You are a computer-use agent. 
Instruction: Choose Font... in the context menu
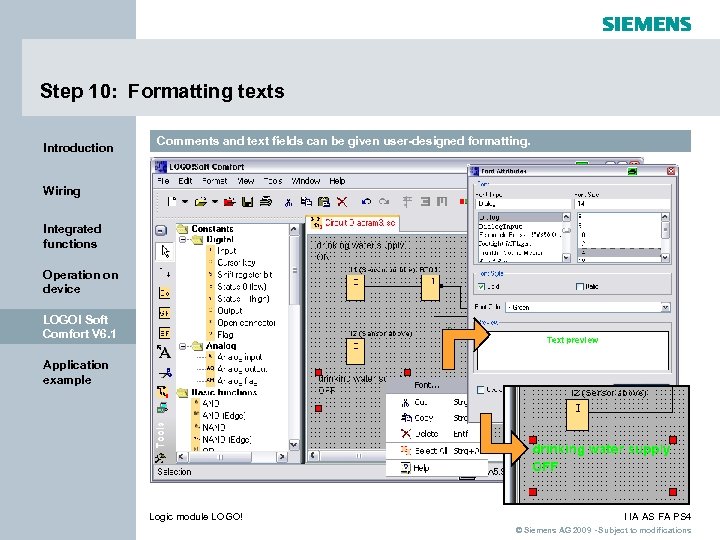coord(427,385)
